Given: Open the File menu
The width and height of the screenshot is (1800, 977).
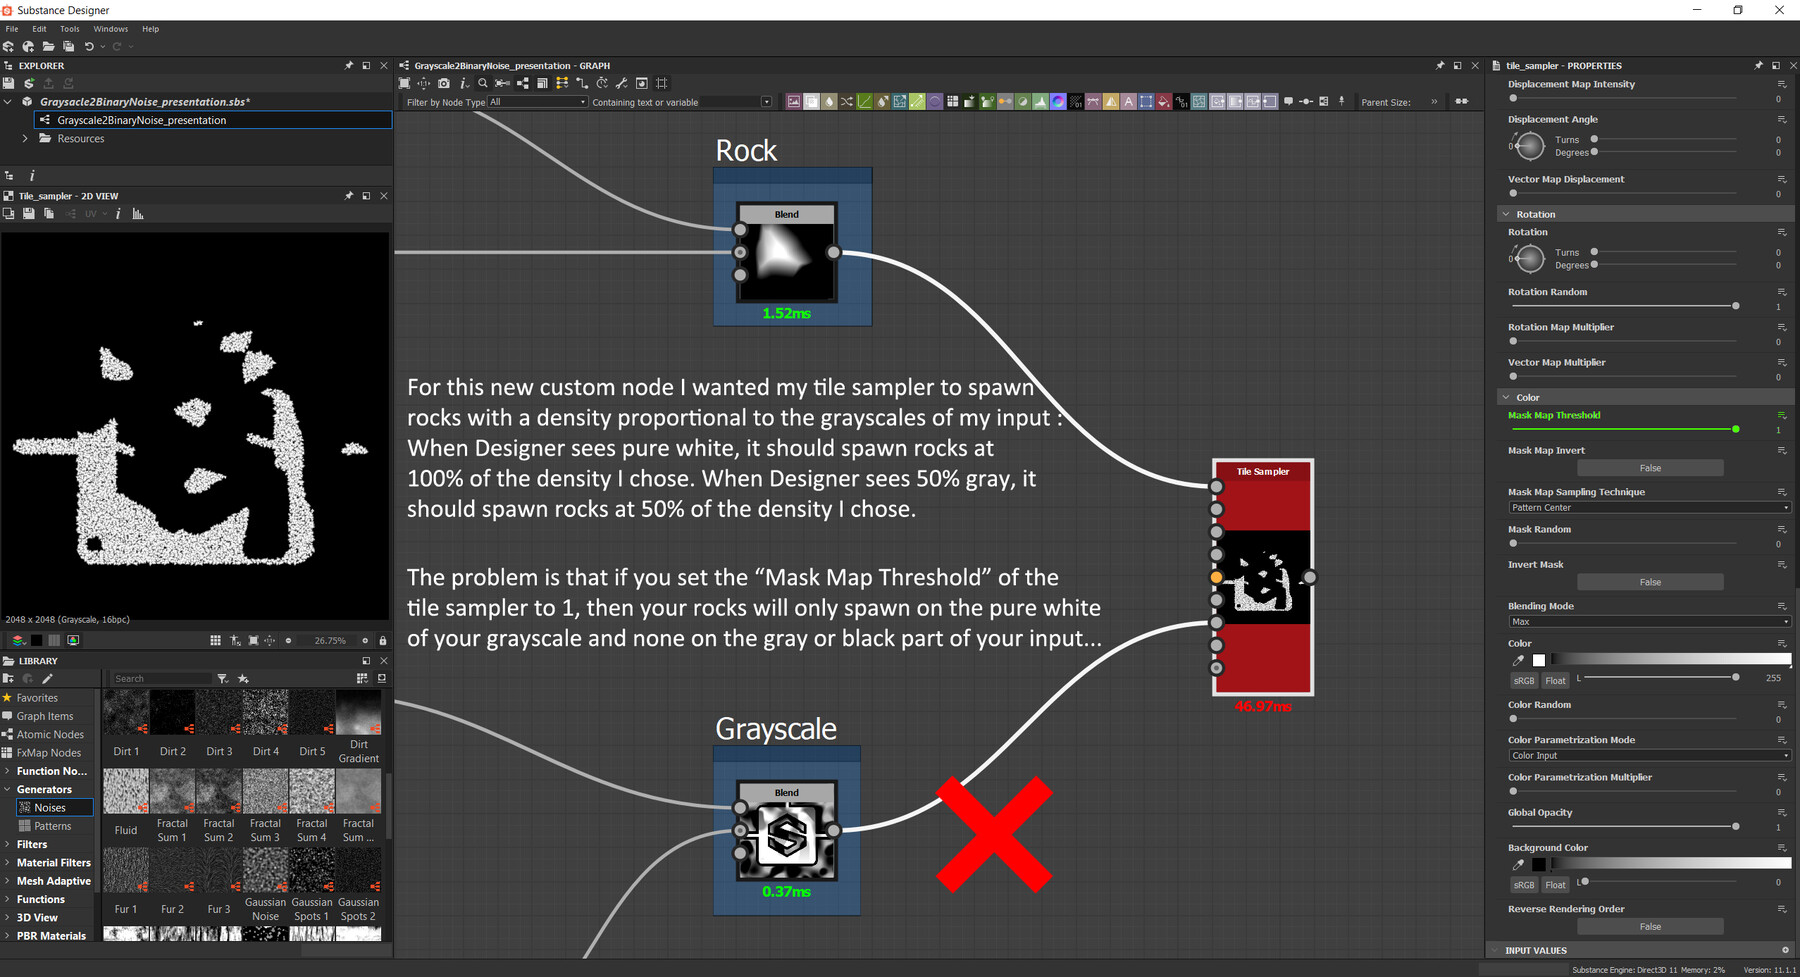Looking at the screenshot, I should pos(12,29).
